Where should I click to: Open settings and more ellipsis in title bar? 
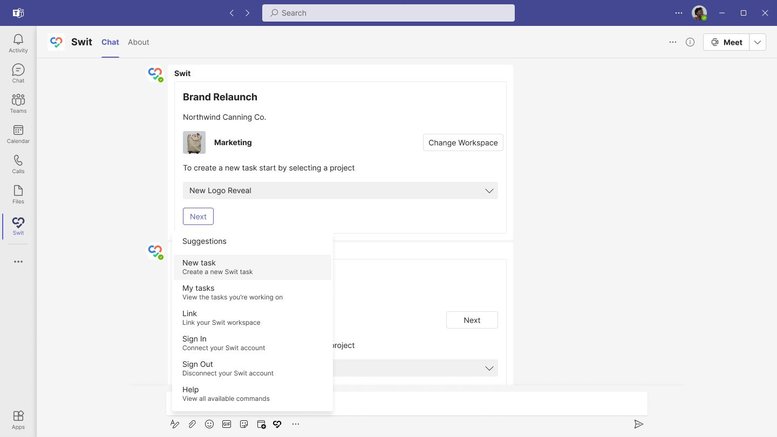click(678, 13)
